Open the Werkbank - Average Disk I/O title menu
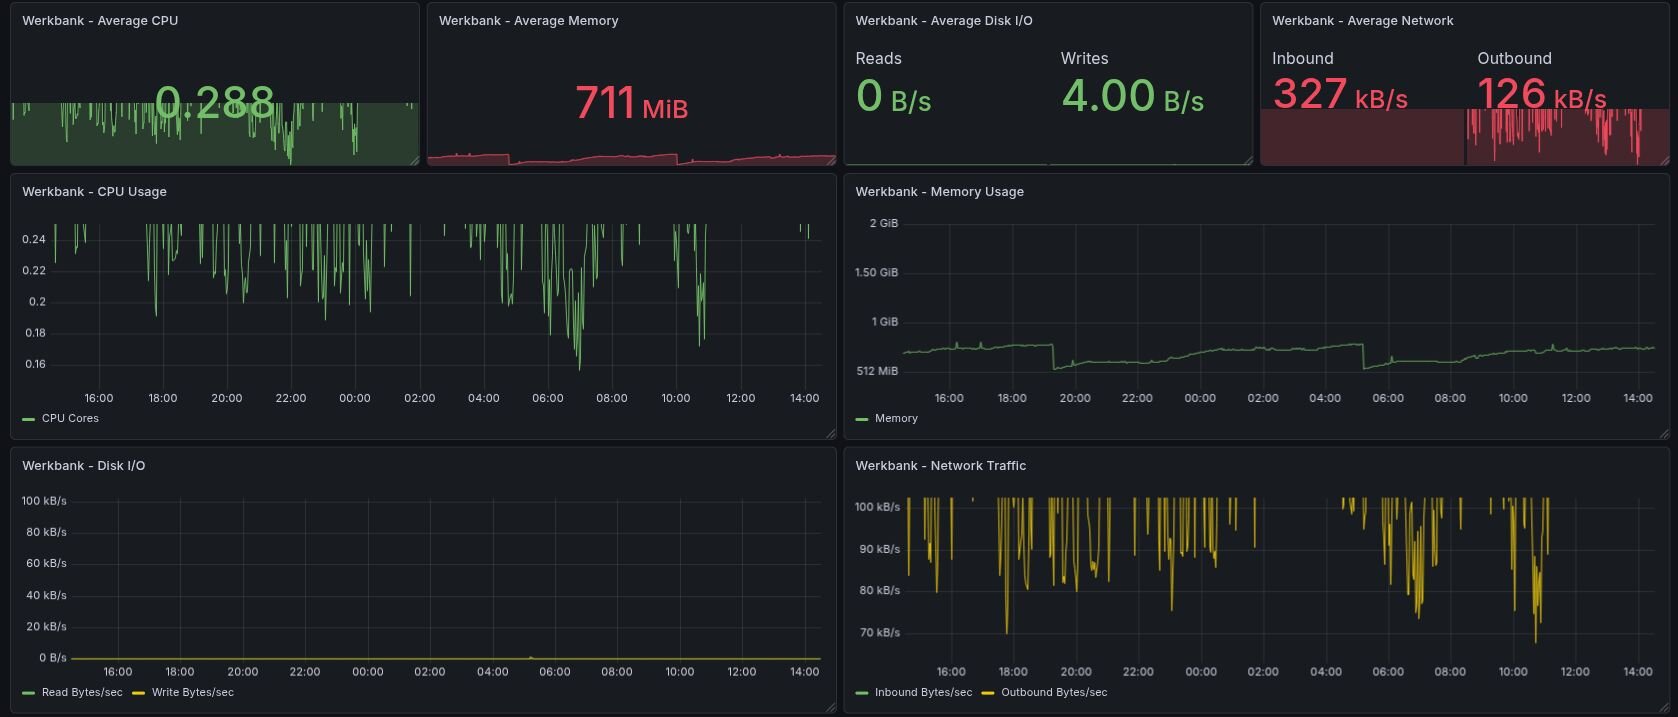Image resolution: width=1678 pixels, height=717 pixels. [x=943, y=20]
